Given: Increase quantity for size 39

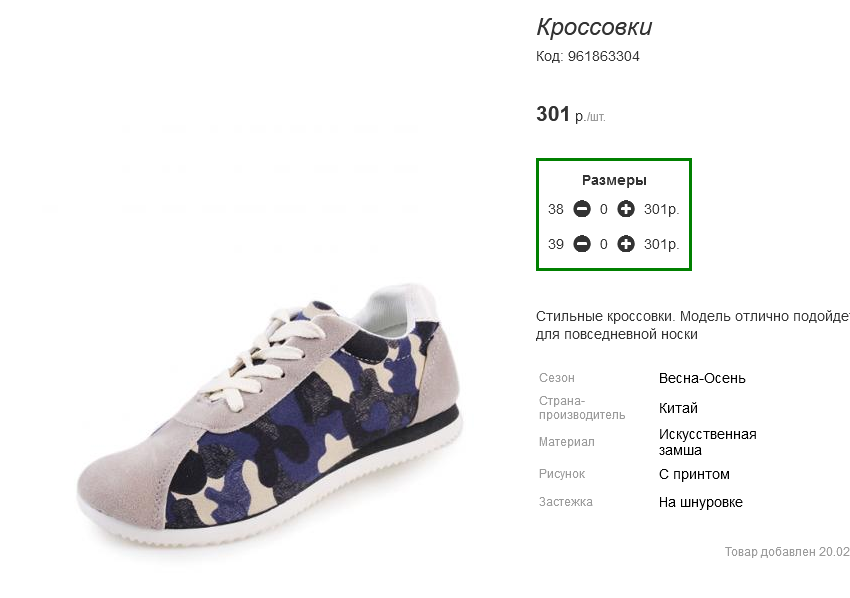Looking at the screenshot, I should [x=626, y=244].
